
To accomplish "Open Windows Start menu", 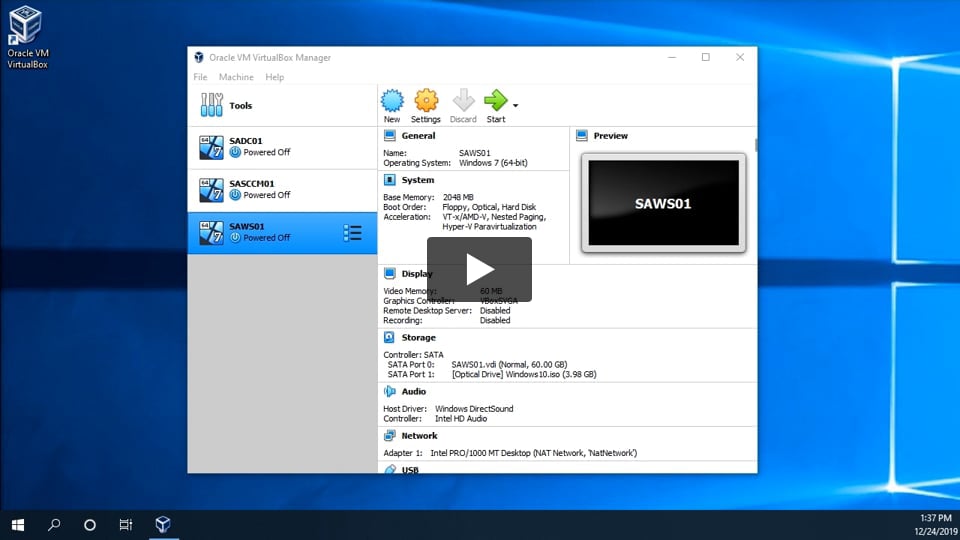I will 18,524.
